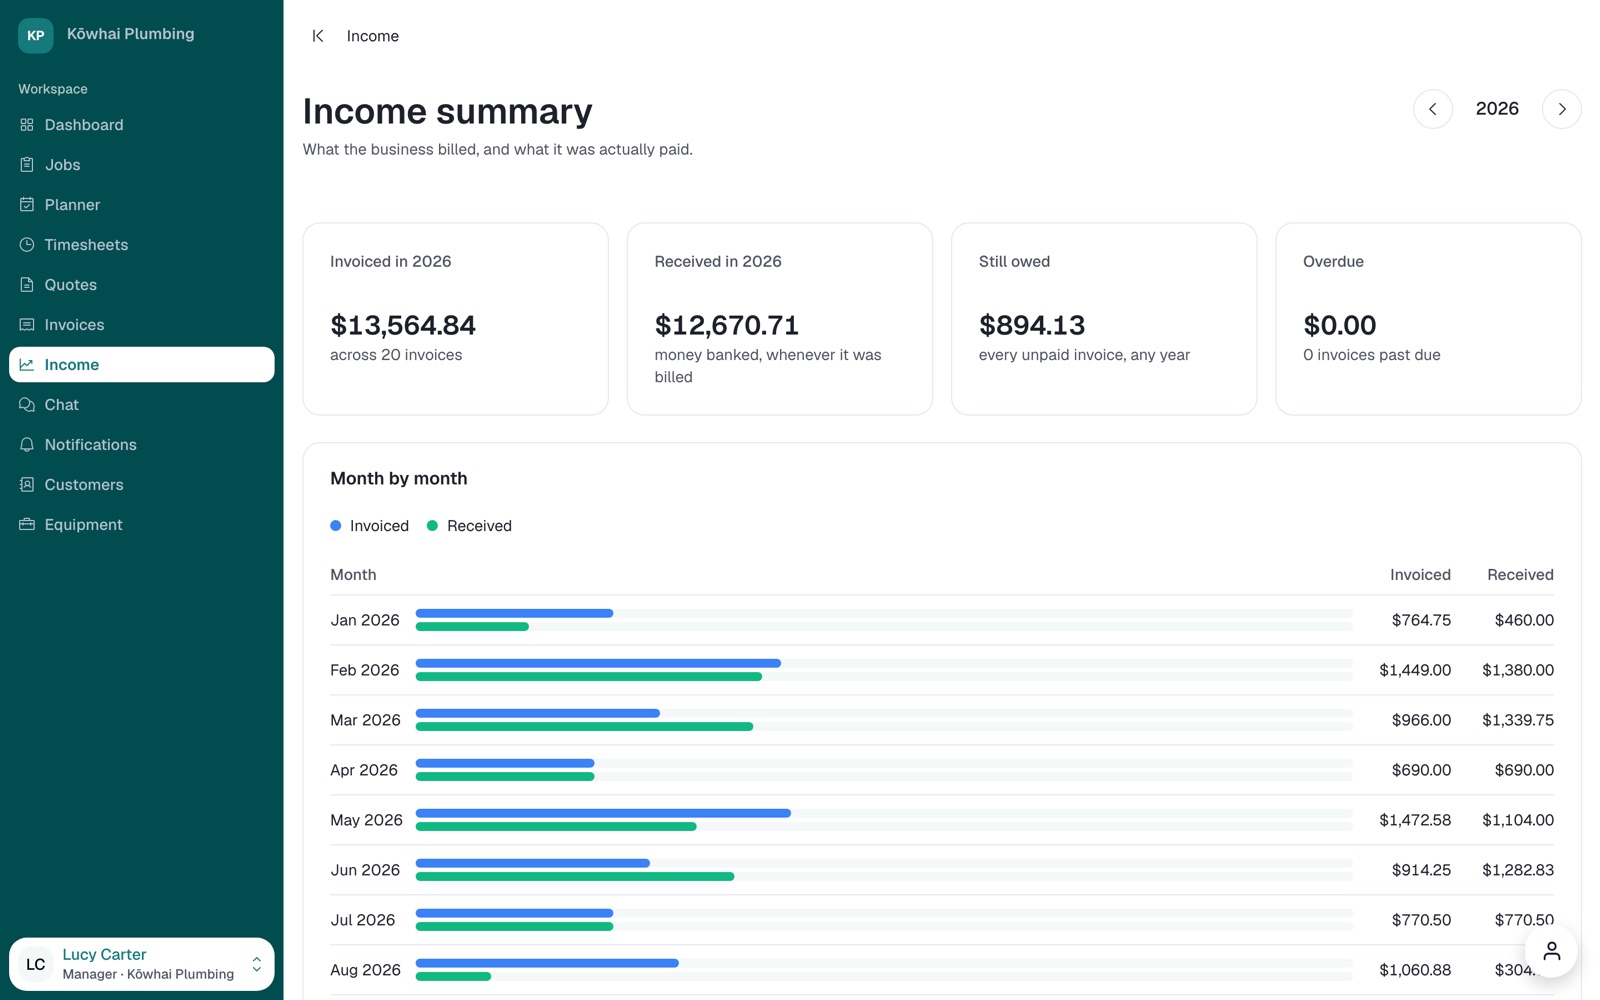Screen dimensions: 1600x1000
Task: Click the Still owed card
Action: (x=1104, y=319)
